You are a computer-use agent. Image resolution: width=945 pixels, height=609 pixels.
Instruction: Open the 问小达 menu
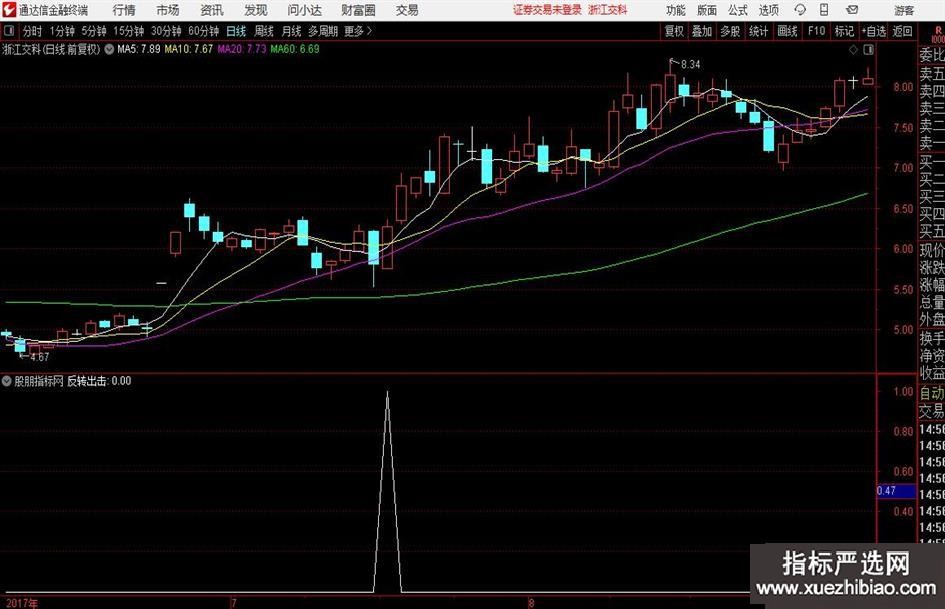point(304,10)
